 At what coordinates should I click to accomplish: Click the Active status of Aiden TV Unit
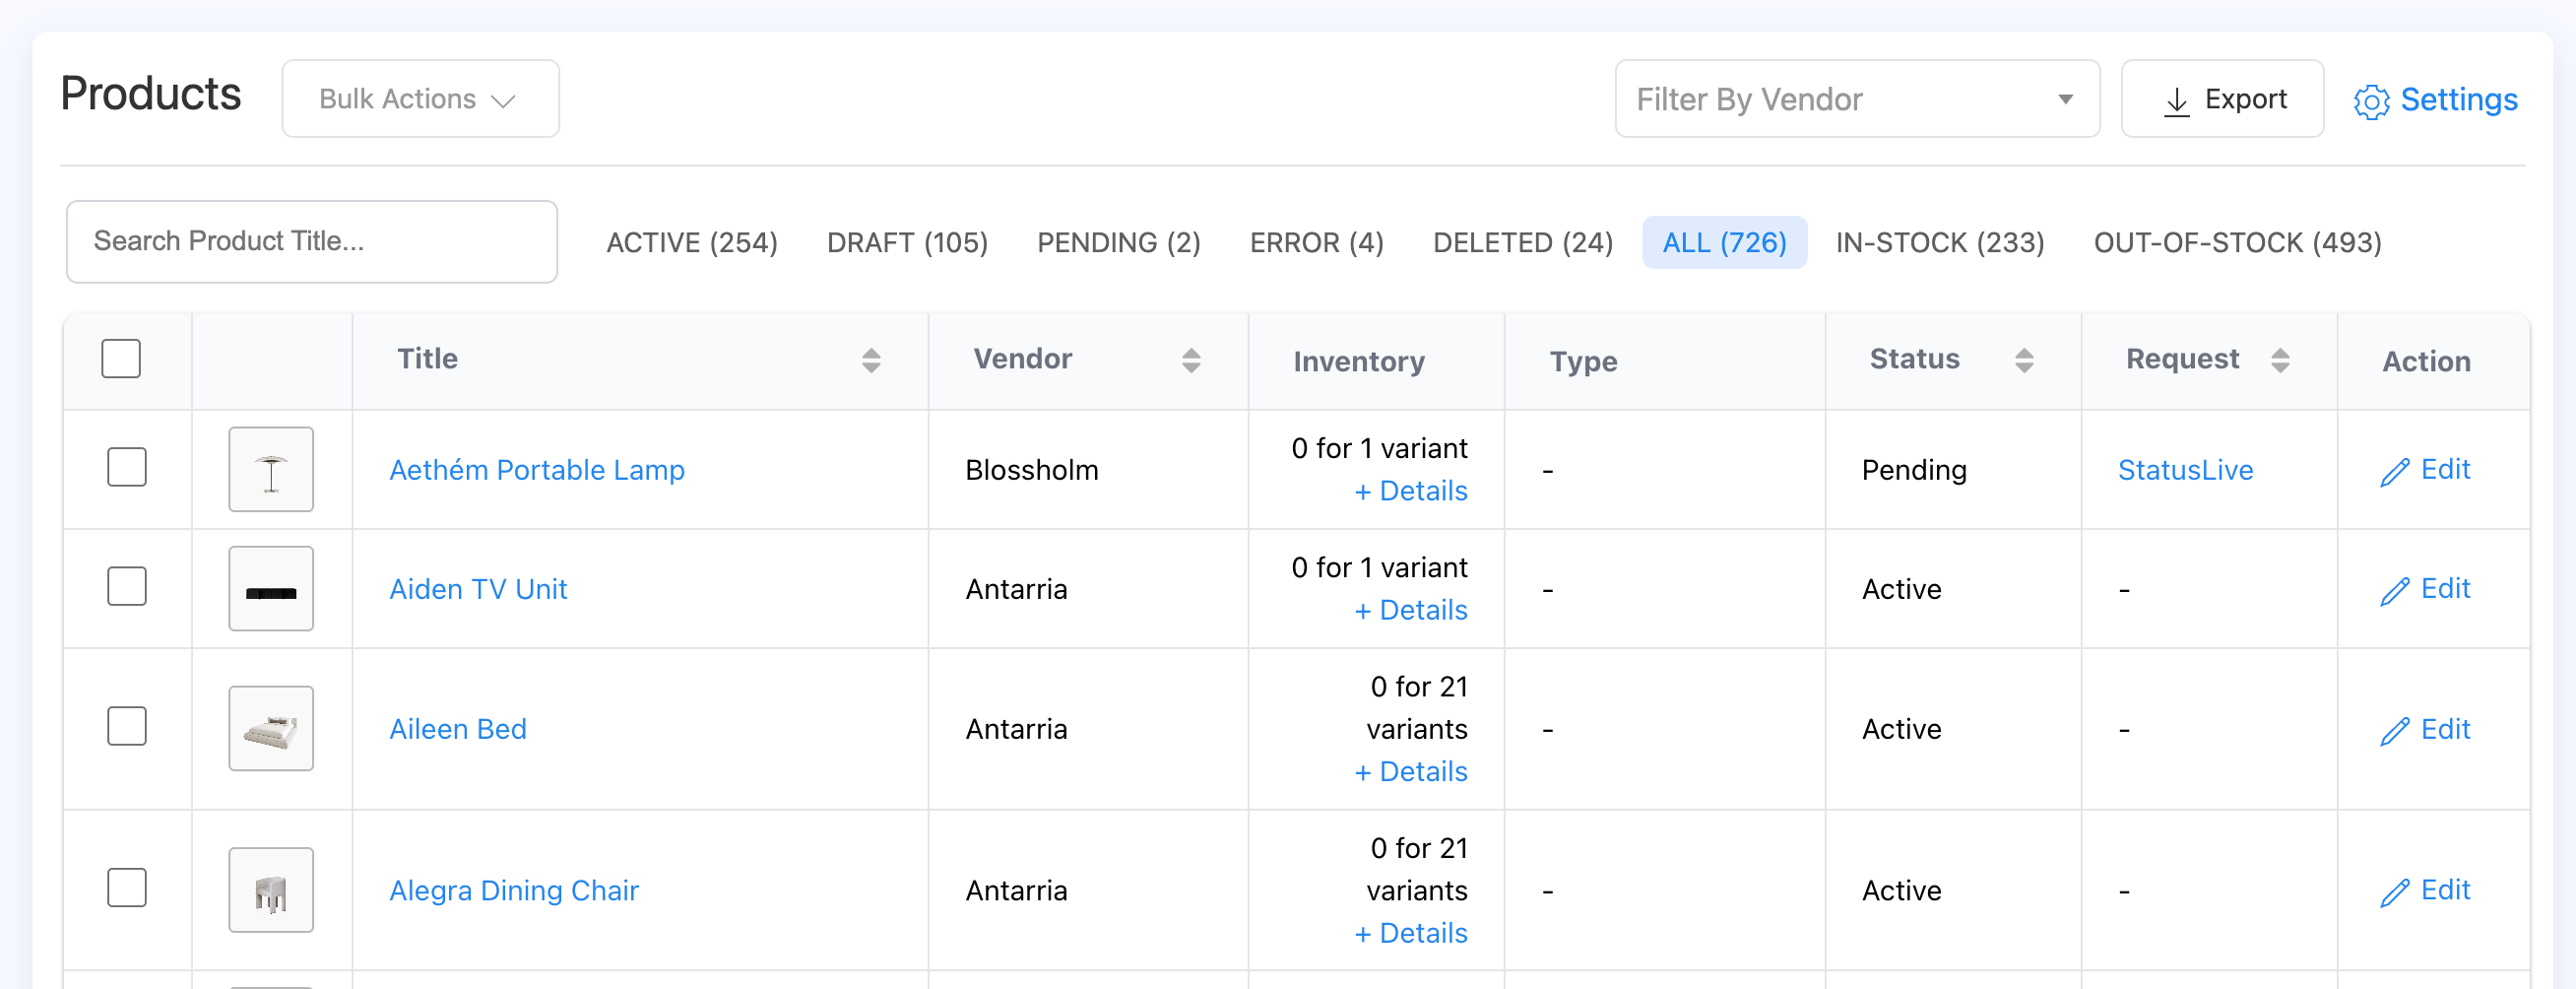tap(1901, 589)
